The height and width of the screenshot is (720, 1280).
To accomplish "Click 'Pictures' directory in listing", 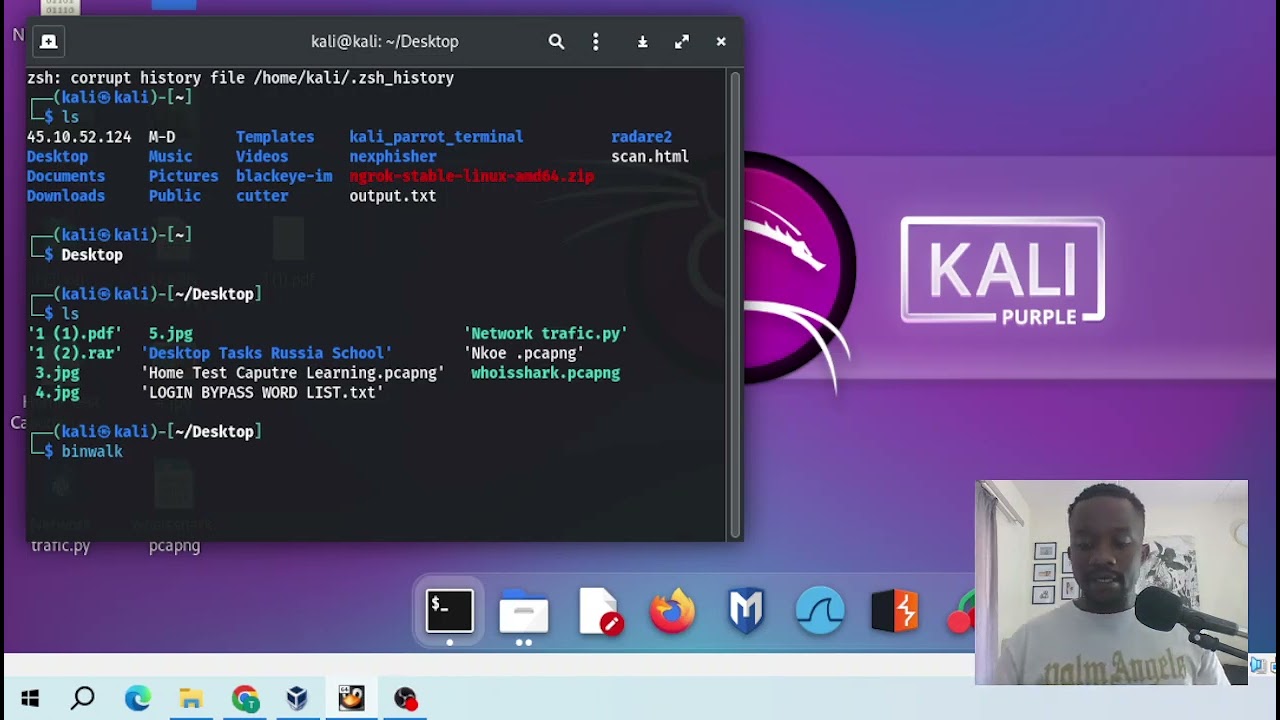I will 183,176.
